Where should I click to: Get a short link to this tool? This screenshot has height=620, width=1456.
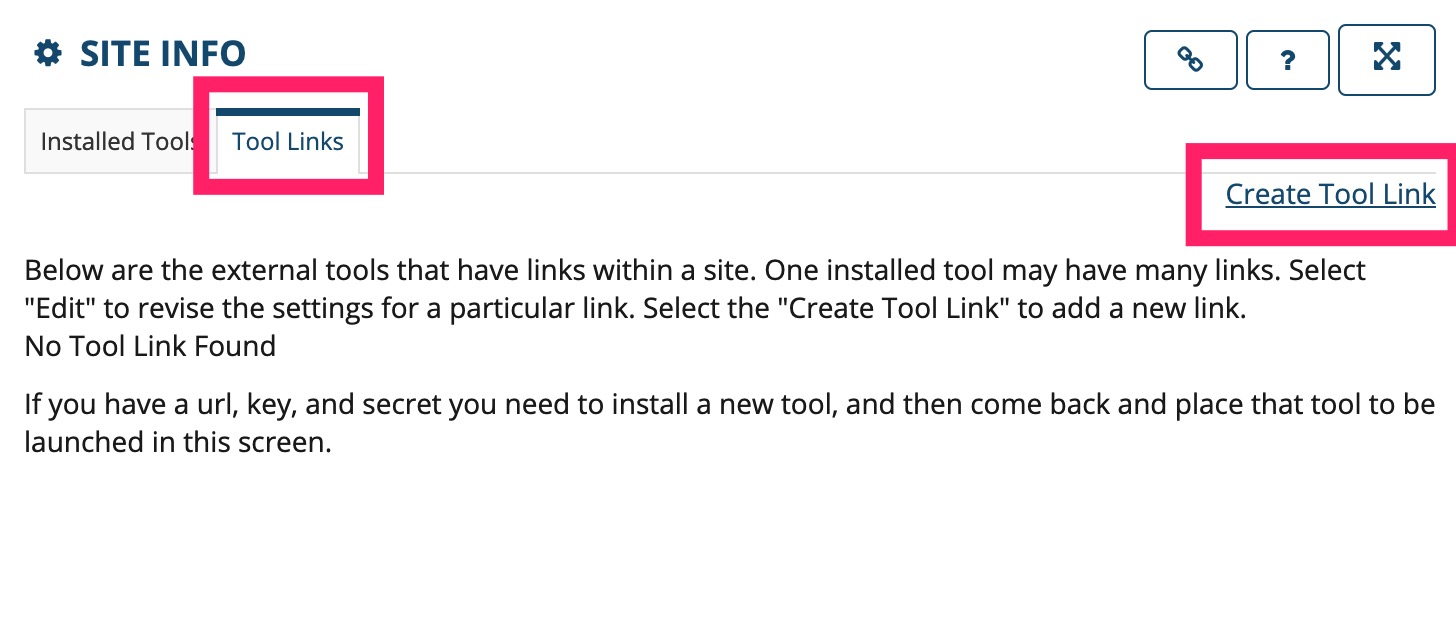pos(1190,60)
